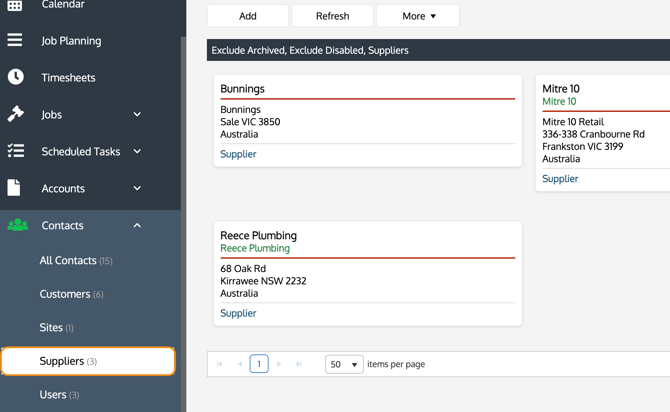Select page 1 in pagination
This screenshot has width=670, height=412.
259,365
